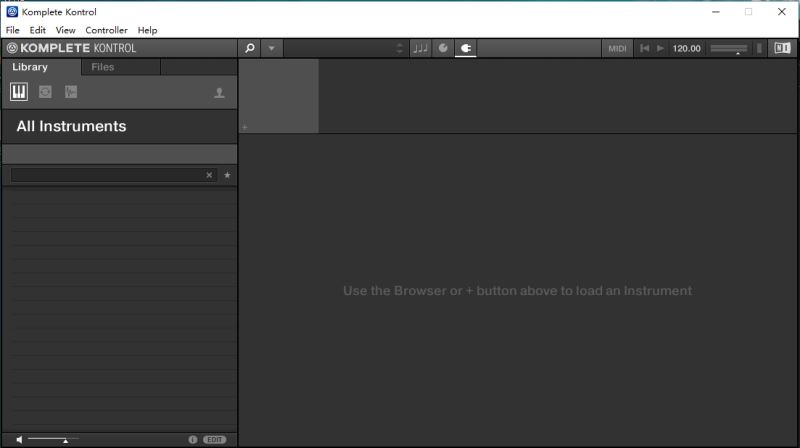The height and width of the screenshot is (448, 800).
Task: Show the plug-in chain panel icon
Action: pos(465,48)
